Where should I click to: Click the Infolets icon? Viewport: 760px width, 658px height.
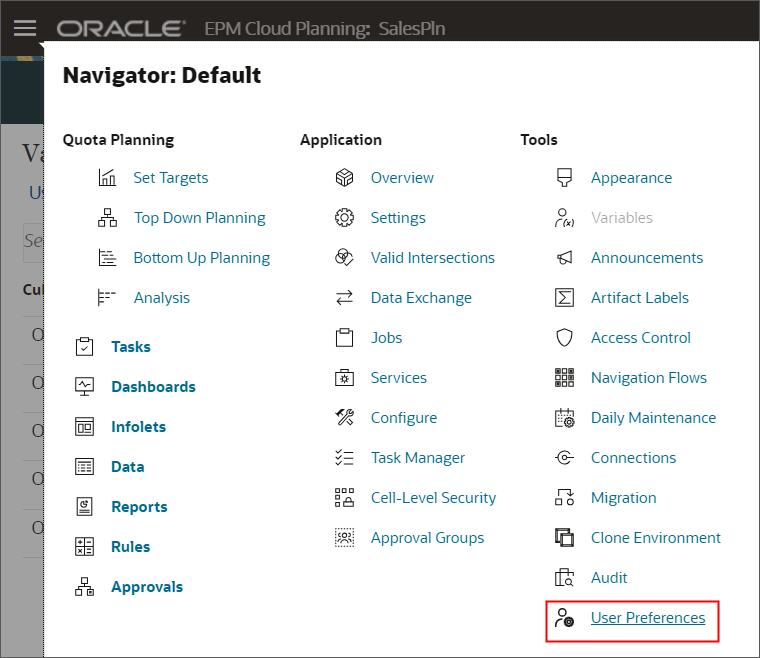(84, 427)
